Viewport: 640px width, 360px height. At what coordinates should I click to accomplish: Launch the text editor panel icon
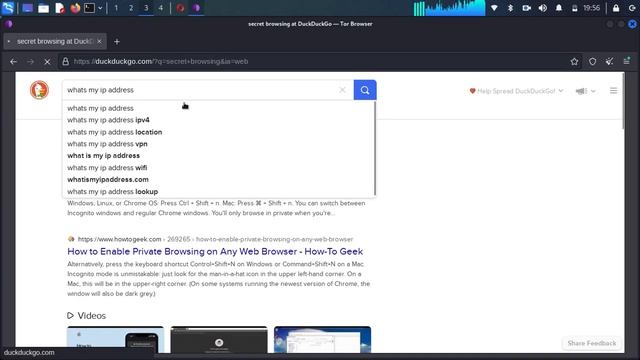pyautogui.click(x=60, y=8)
